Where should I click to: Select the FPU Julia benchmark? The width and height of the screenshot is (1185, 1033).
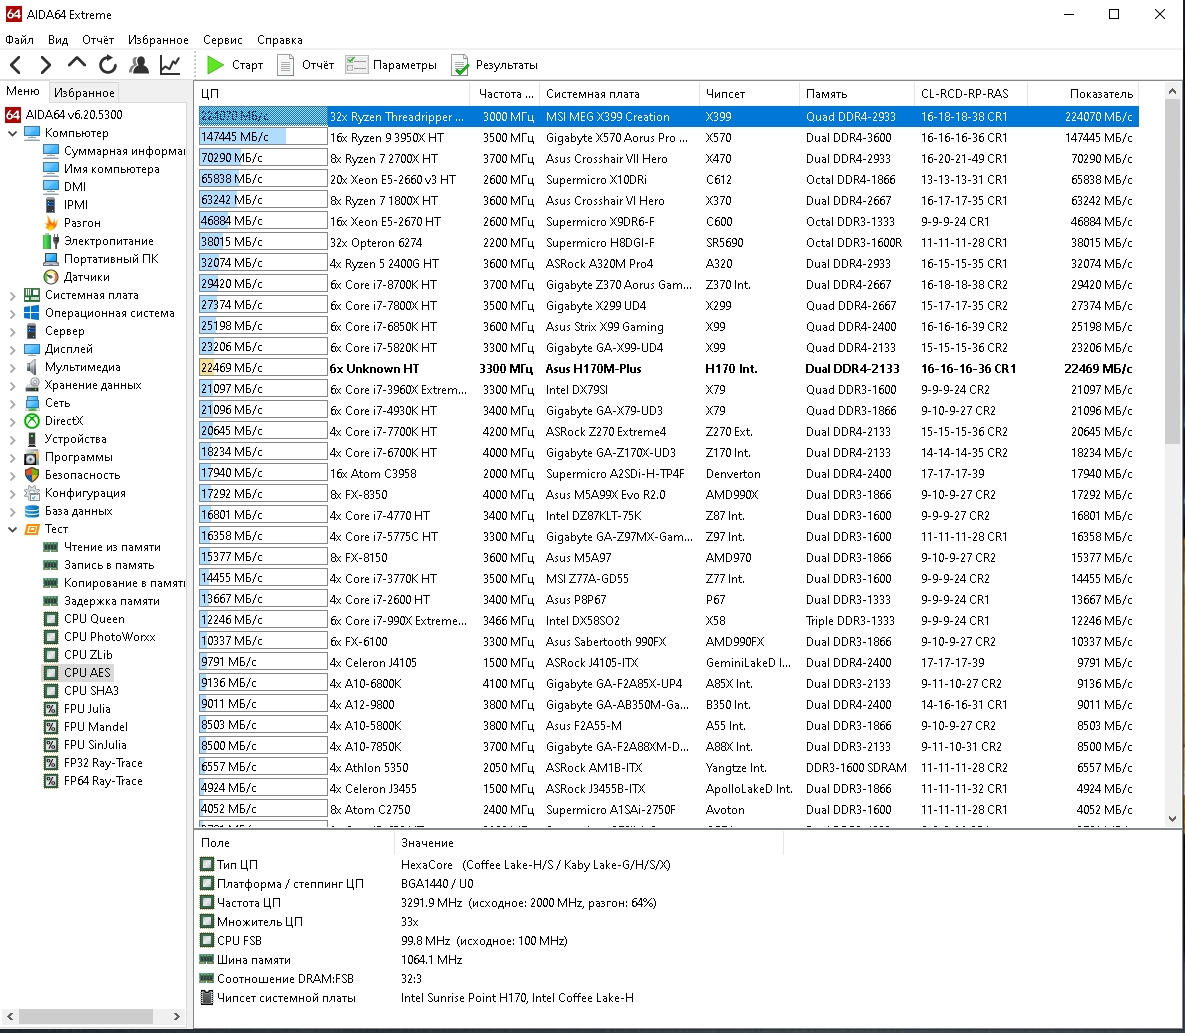point(87,709)
